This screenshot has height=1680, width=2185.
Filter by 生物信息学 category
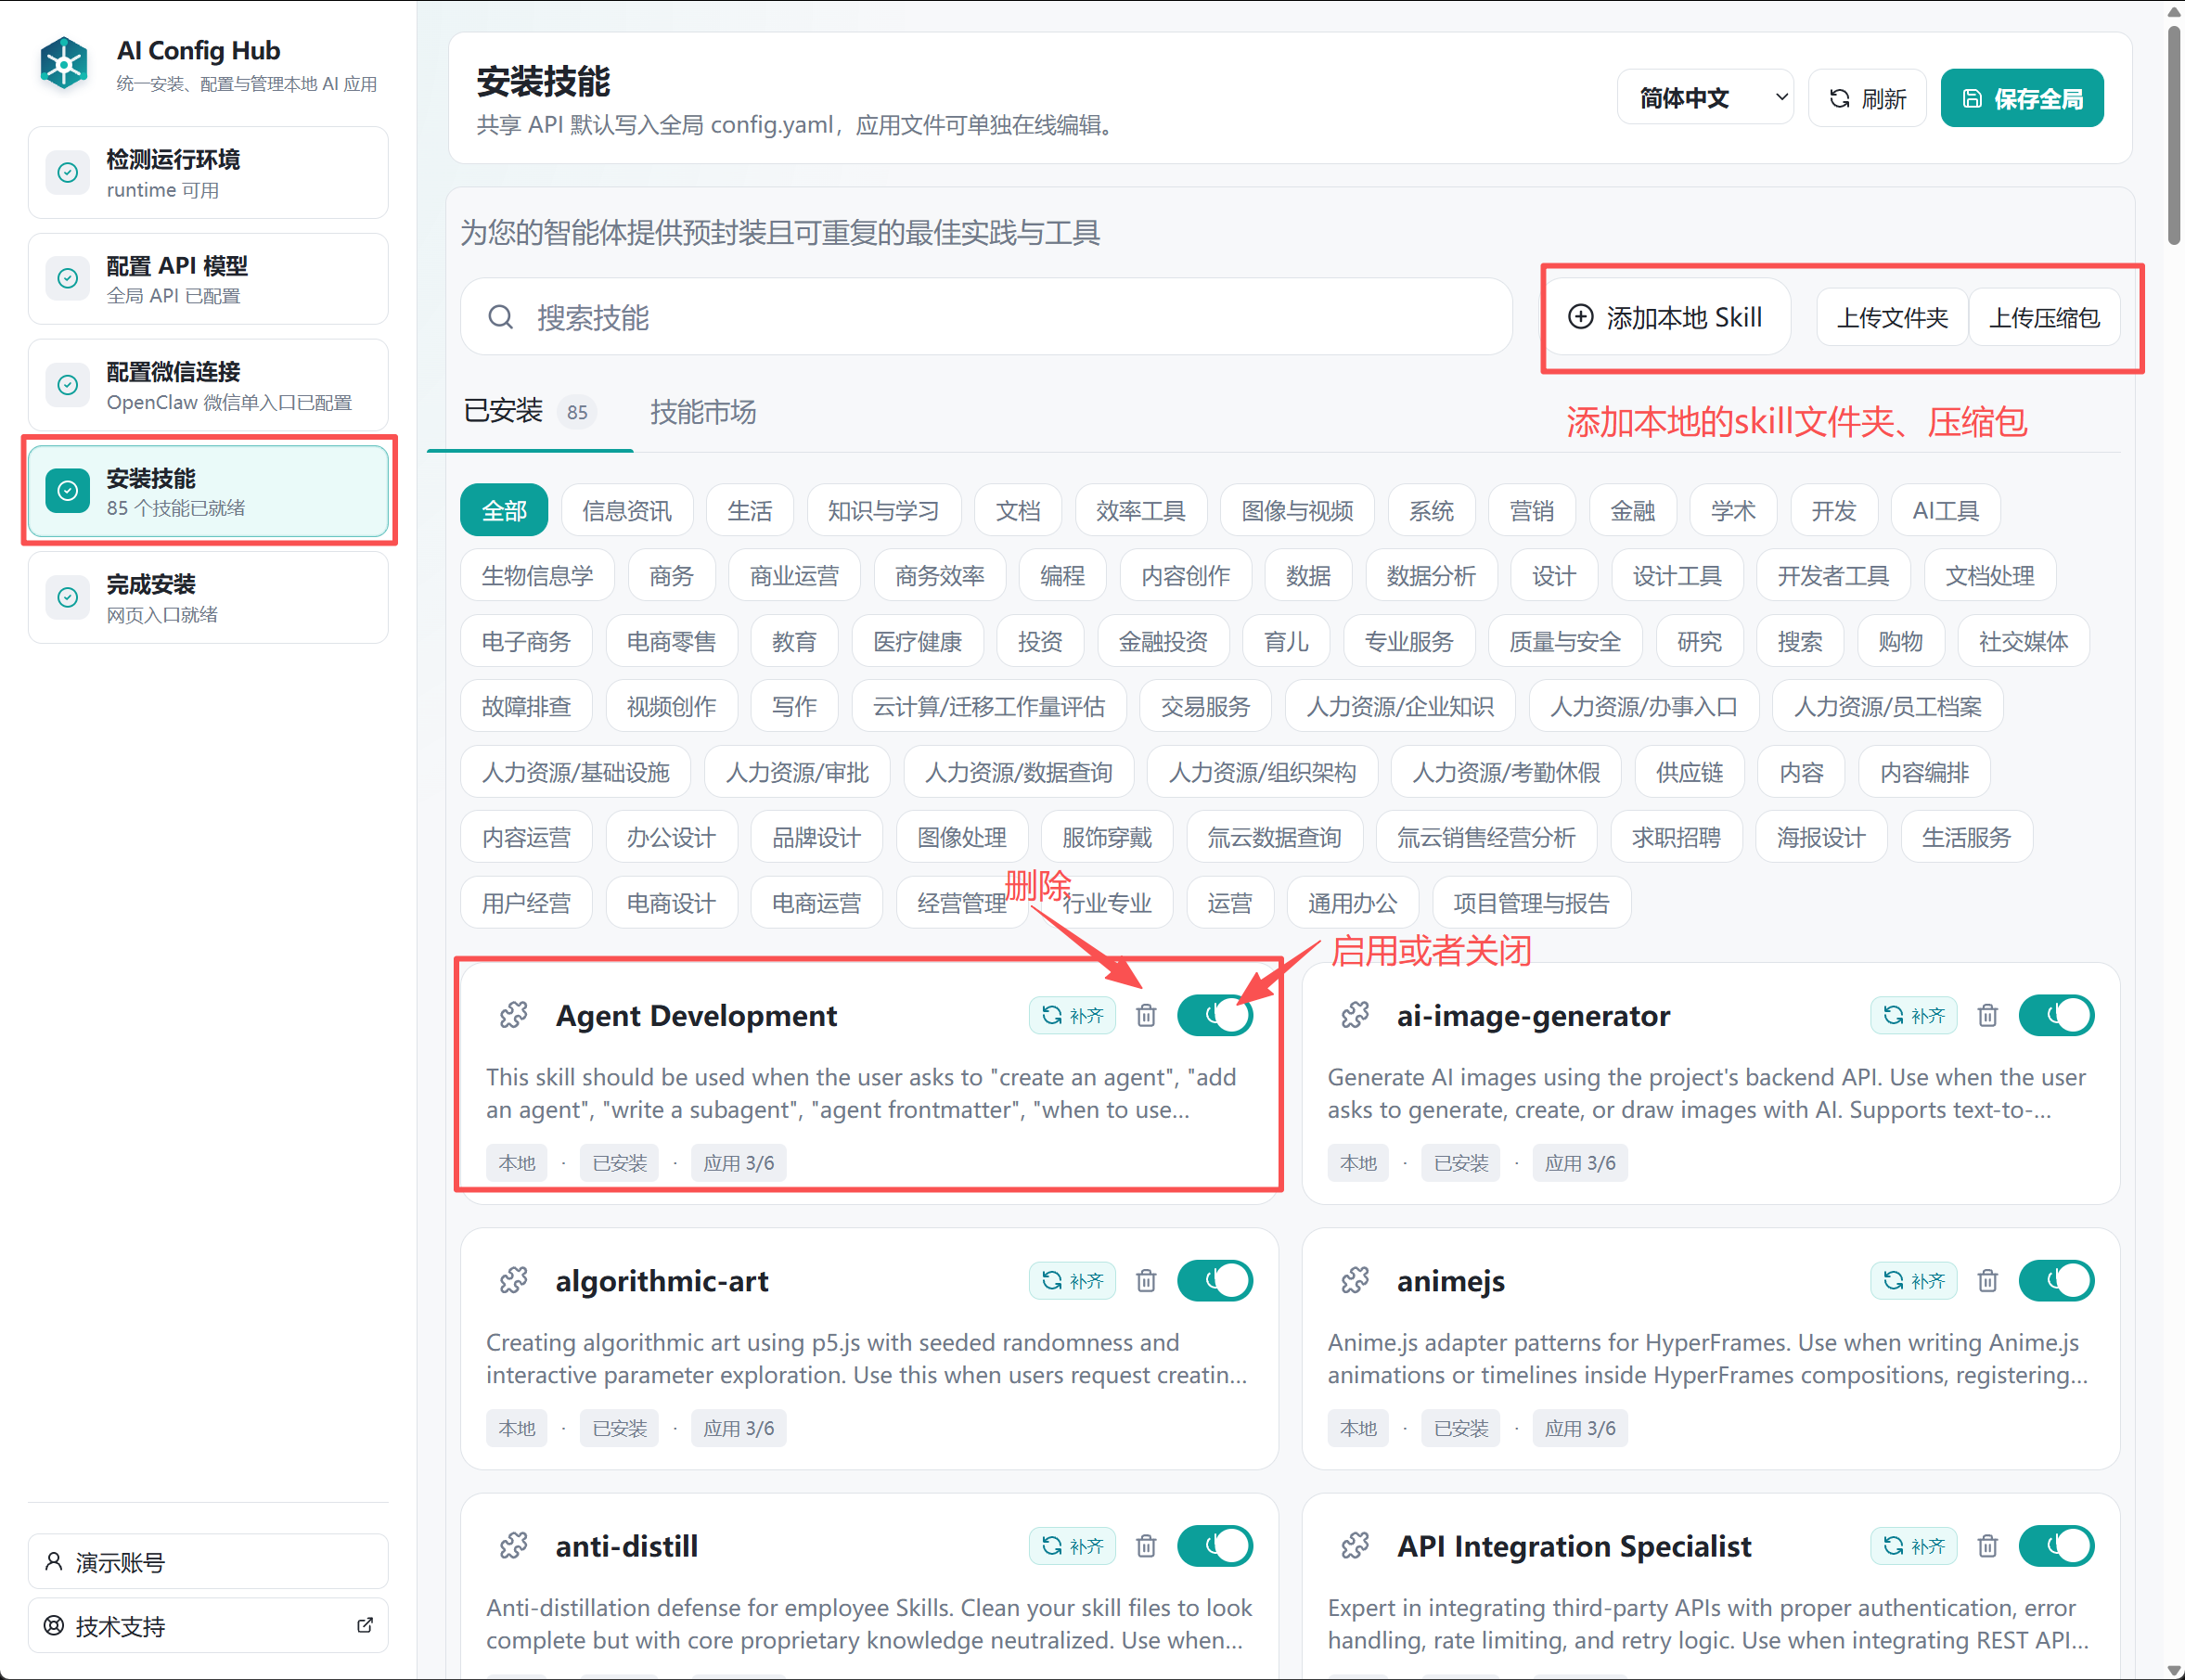[537, 576]
